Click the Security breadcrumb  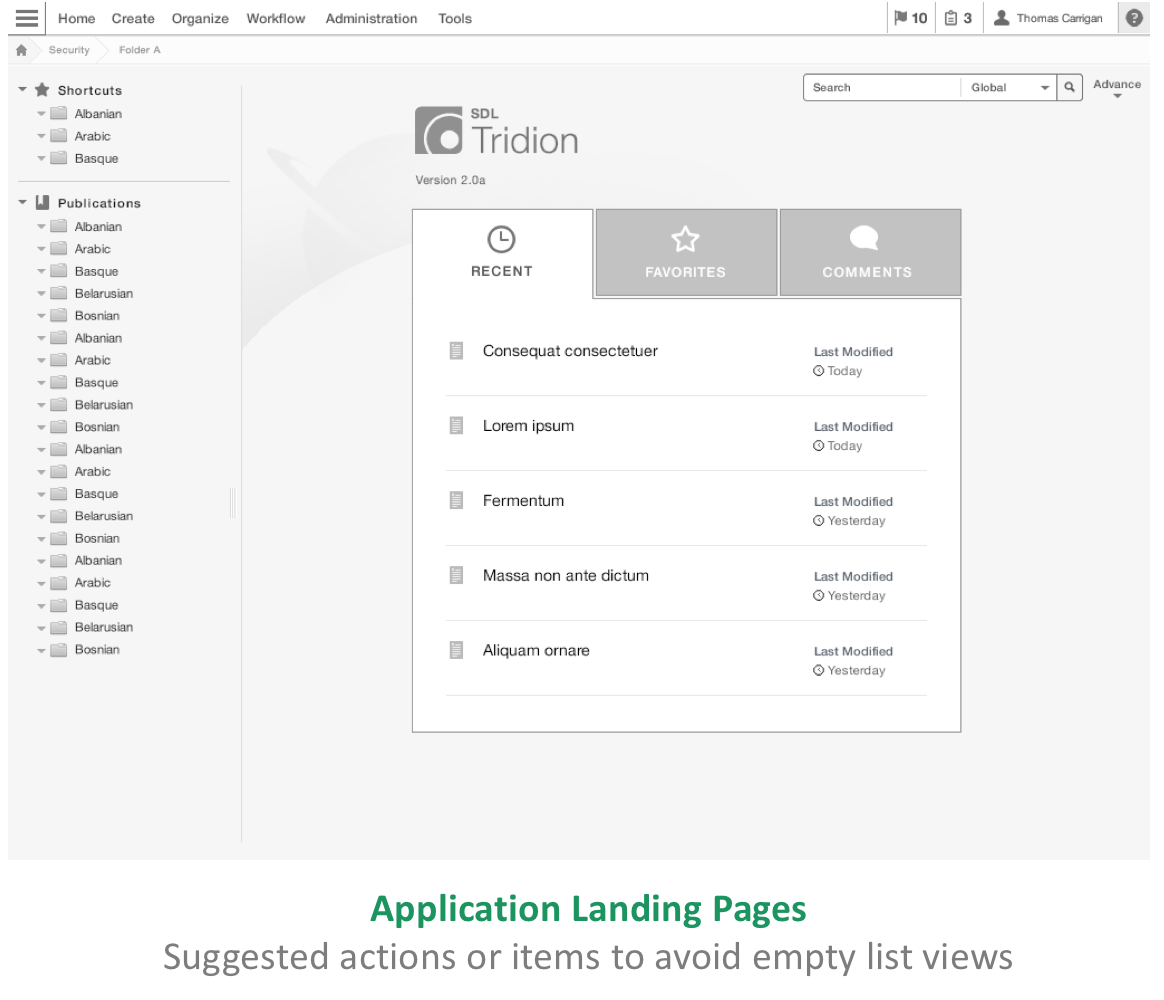coord(69,50)
